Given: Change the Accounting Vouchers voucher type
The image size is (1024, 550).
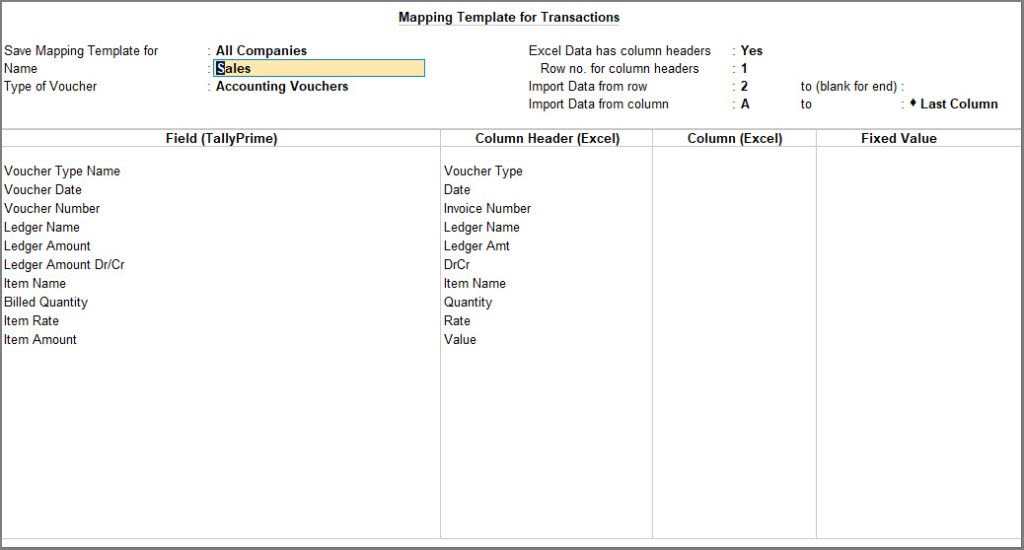Looking at the screenshot, I should pyautogui.click(x=282, y=87).
